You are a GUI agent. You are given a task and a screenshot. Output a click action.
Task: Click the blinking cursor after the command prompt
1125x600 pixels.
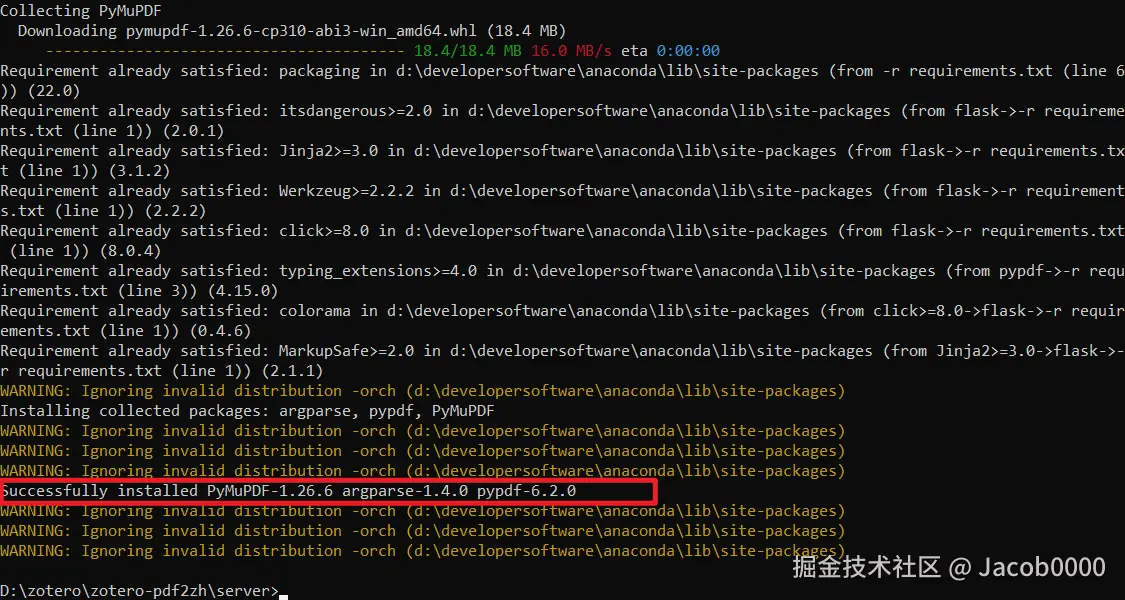(x=283, y=596)
